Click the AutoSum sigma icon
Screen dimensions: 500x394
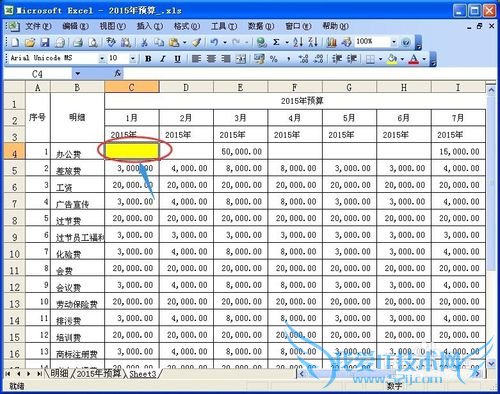click(x=276, y=42)
